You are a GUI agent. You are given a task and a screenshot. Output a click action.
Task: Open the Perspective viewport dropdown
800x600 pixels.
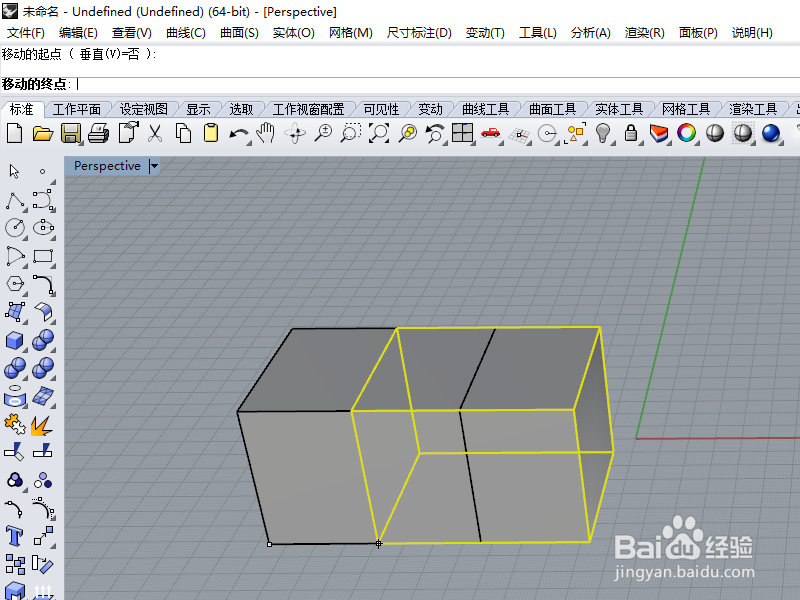[152, 166]
